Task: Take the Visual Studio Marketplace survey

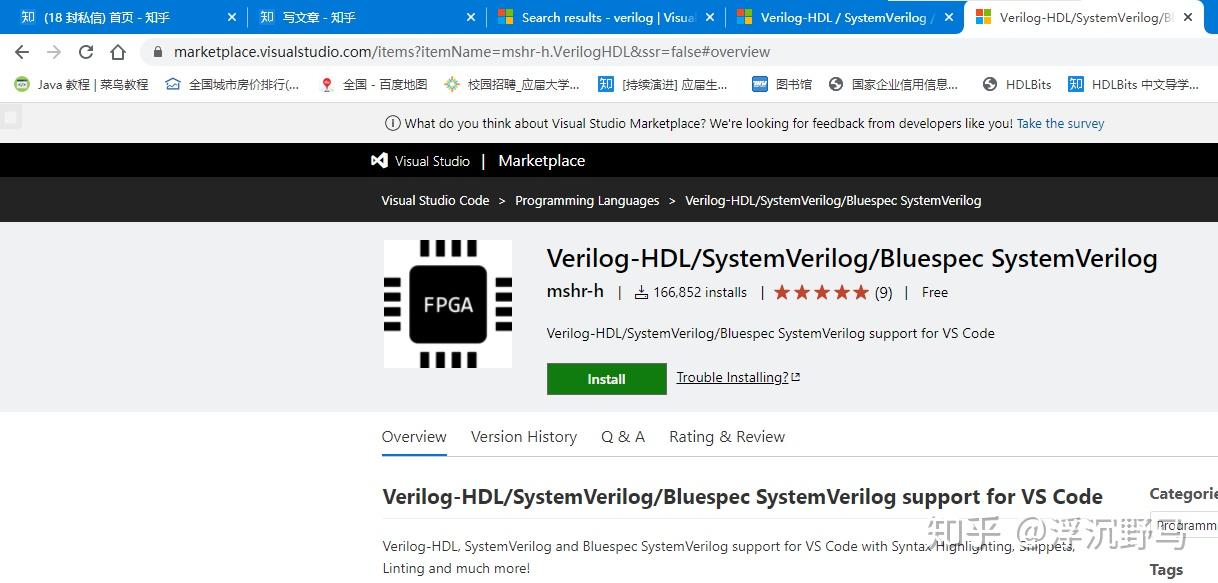Action: tap(1060, 123)
